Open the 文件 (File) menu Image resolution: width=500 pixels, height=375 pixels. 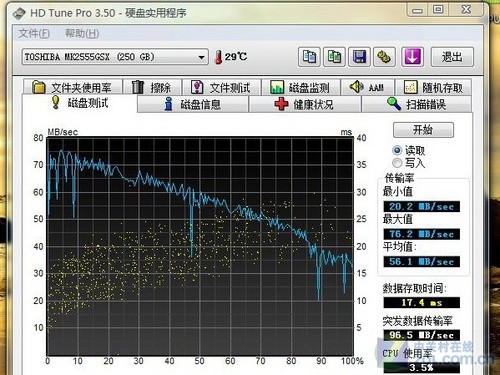pyautogui.click(x=34, y=33)
